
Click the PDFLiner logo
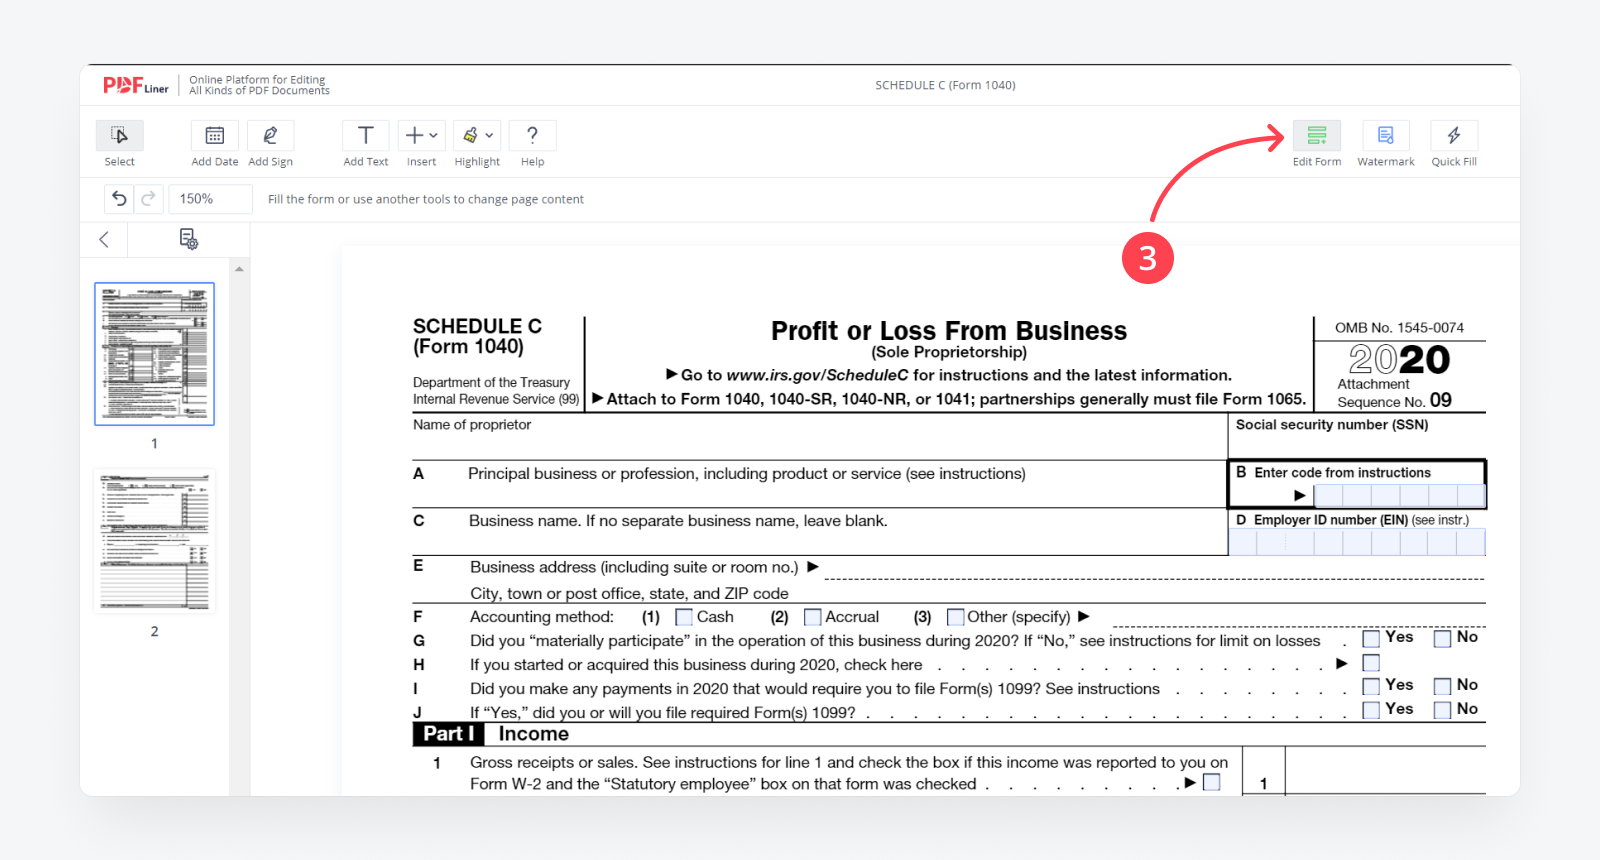135,86
